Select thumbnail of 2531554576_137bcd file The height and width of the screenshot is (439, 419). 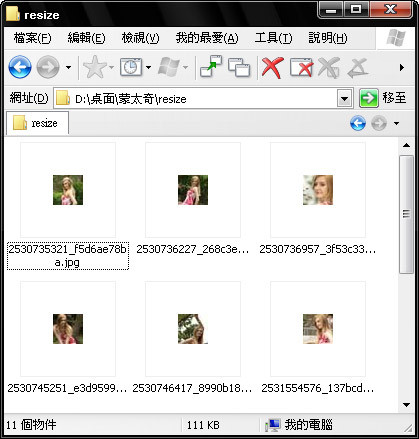coord(318,329)
